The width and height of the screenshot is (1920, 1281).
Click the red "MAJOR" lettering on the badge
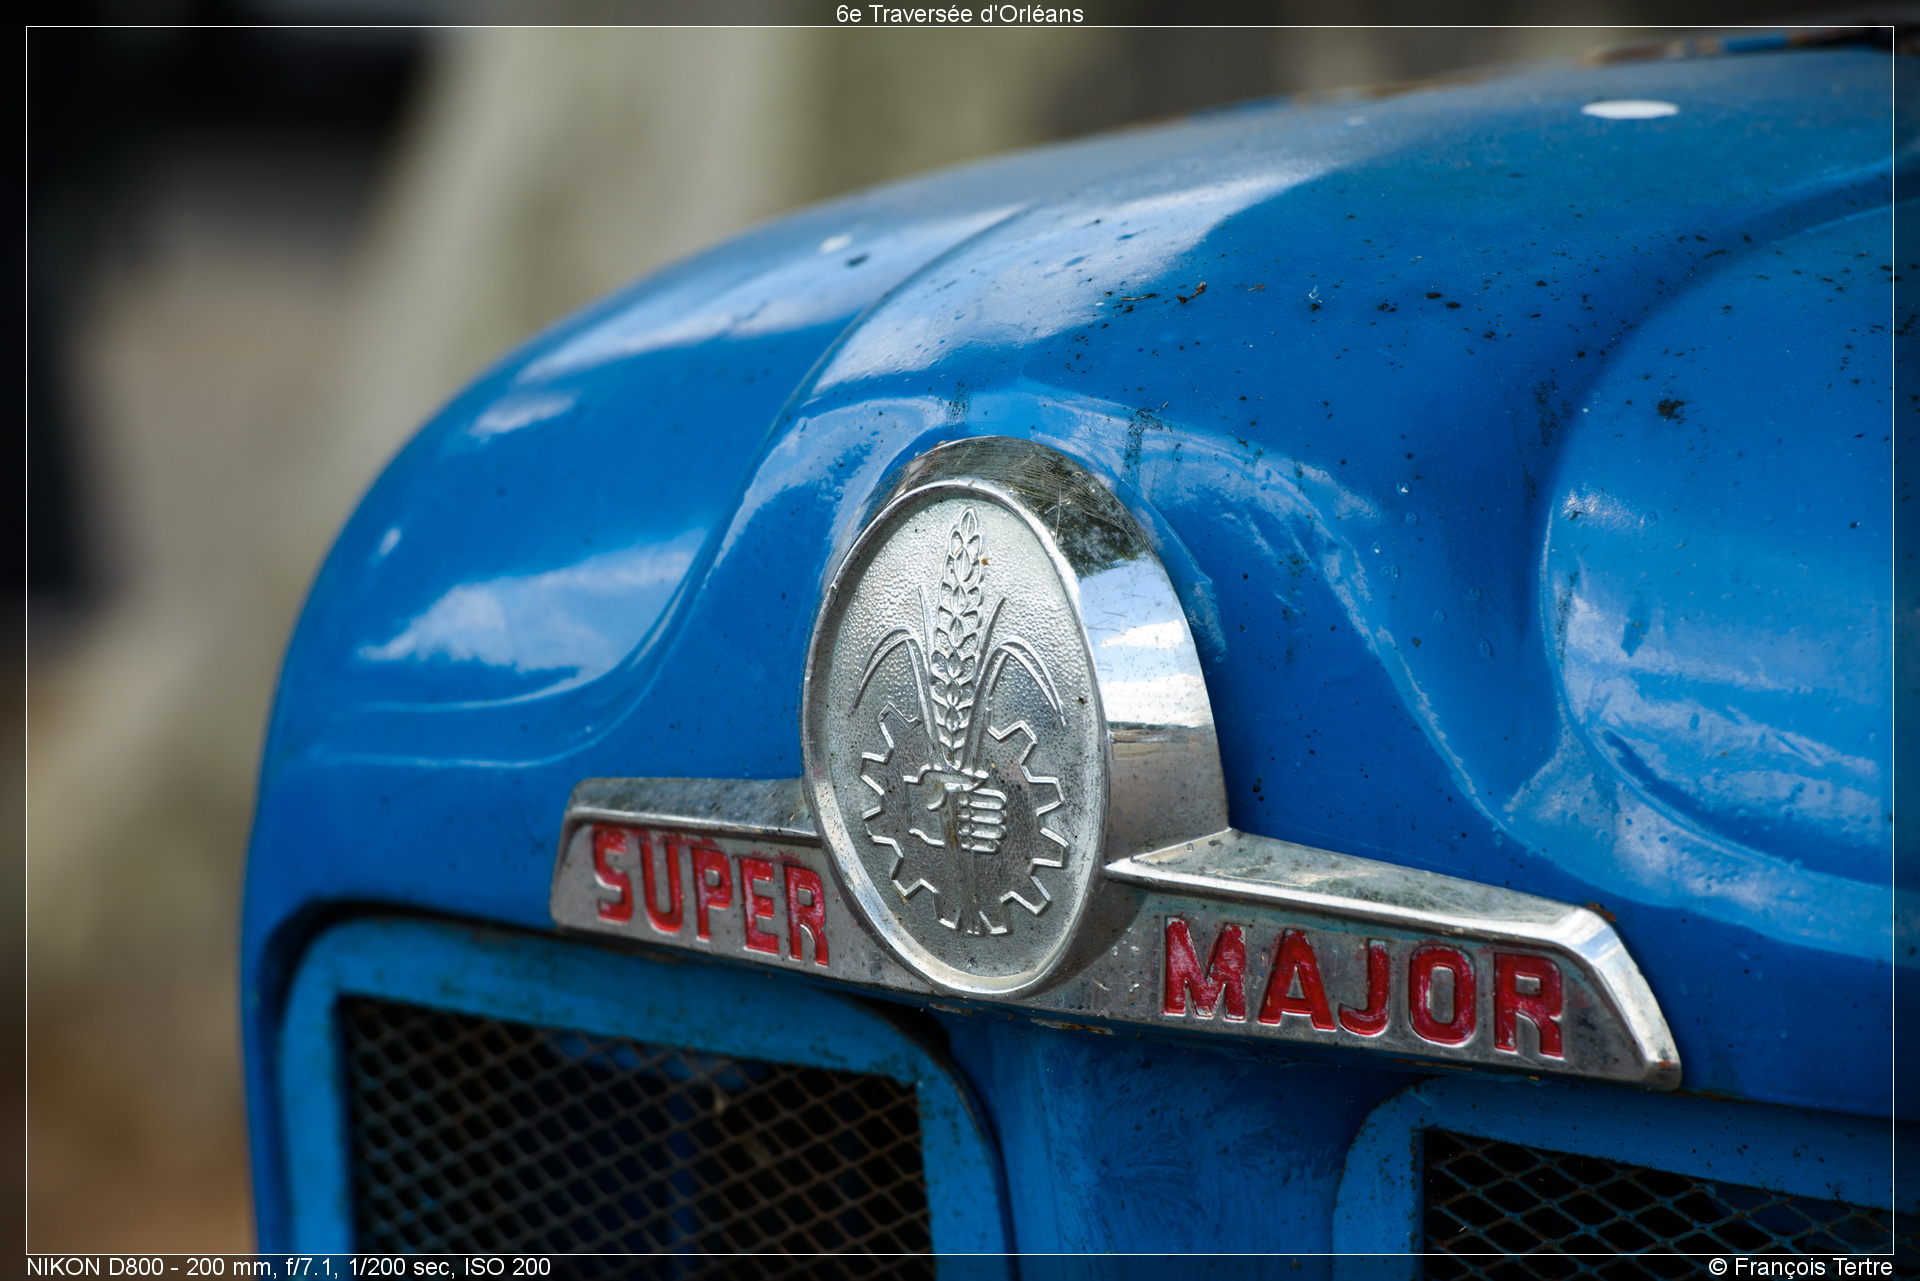(1363, 988)
